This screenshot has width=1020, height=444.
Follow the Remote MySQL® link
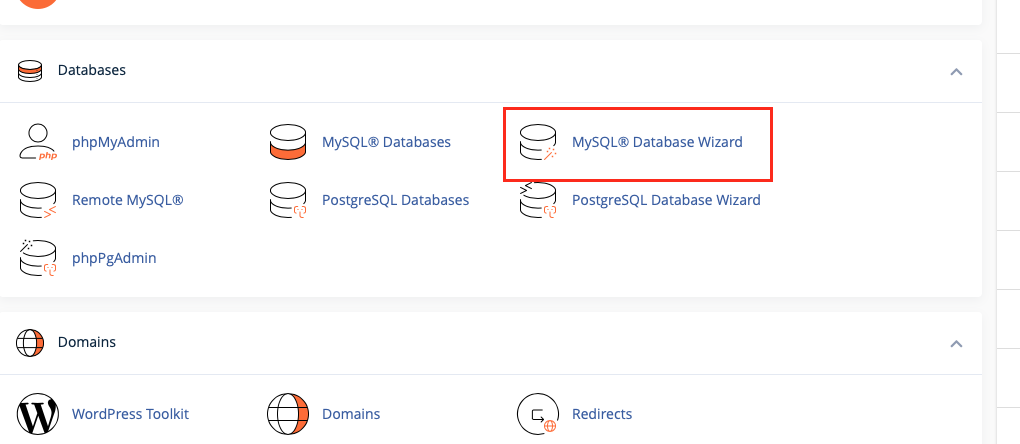(x=128, y=200)
